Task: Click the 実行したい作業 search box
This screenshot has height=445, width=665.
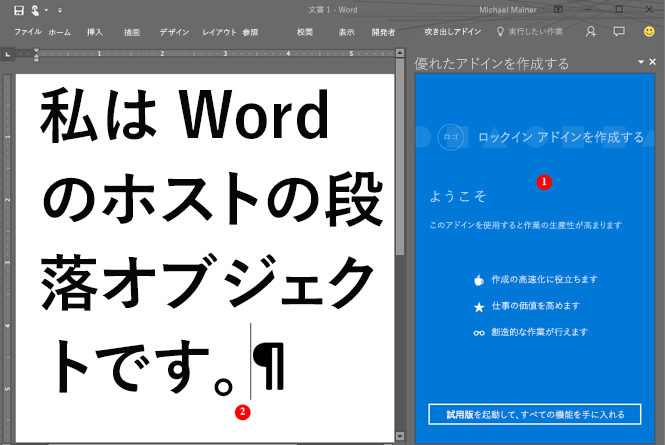Action: [536, 32]
